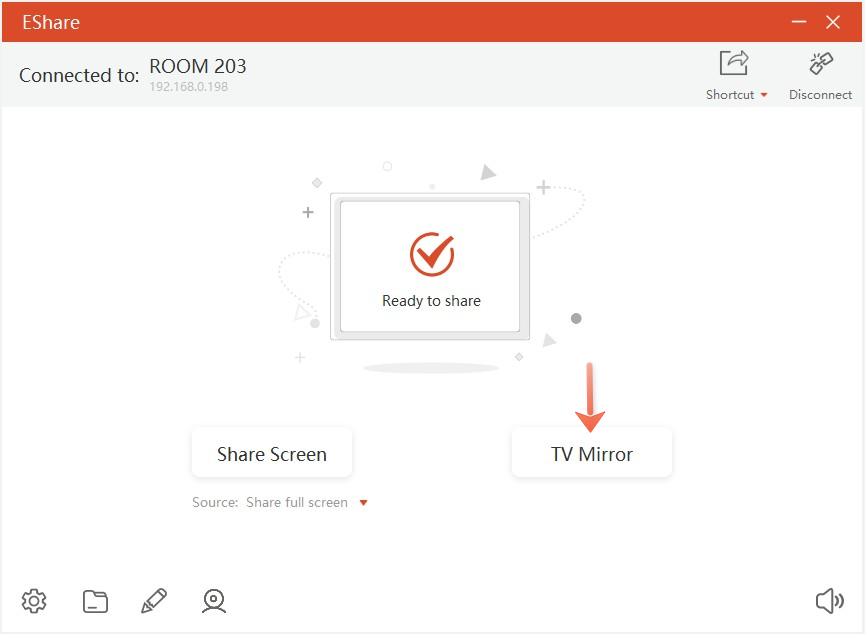Click the 'Share full screen' source selector
The height and width of the screenshot is (634, 865).
(297, 503)
